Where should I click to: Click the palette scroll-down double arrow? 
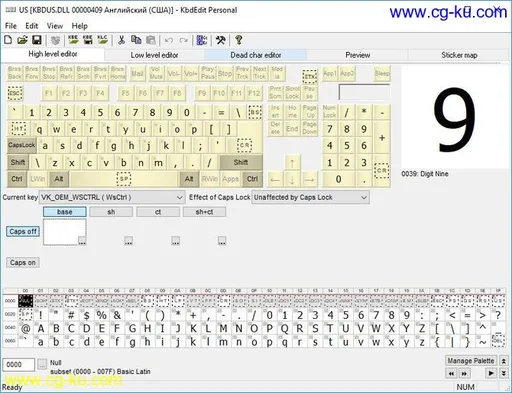tap(503, 373)
